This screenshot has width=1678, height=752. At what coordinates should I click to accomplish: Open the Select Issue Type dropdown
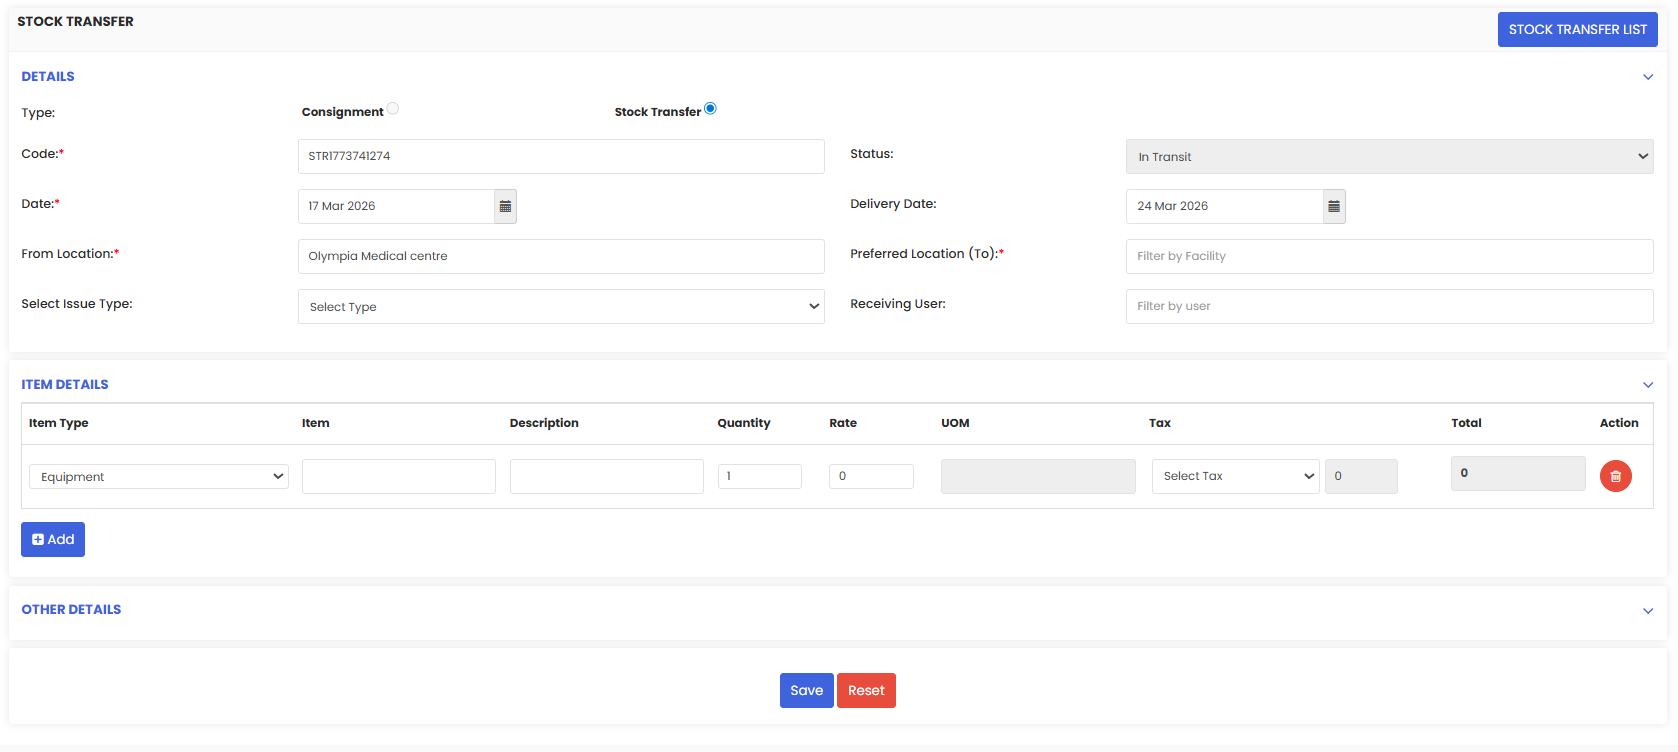pyautogui.click(x=561, y=306)
